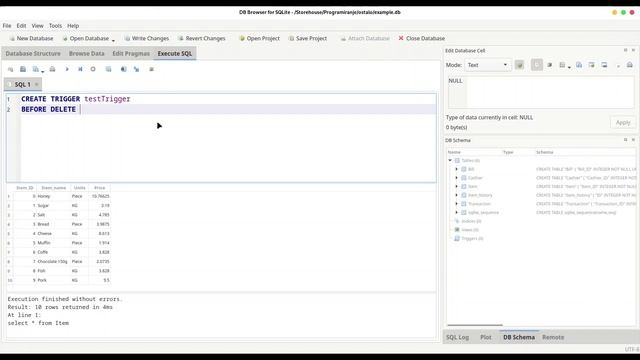Save the results view icon
The image size is (640, 360).
click(108, 69)
